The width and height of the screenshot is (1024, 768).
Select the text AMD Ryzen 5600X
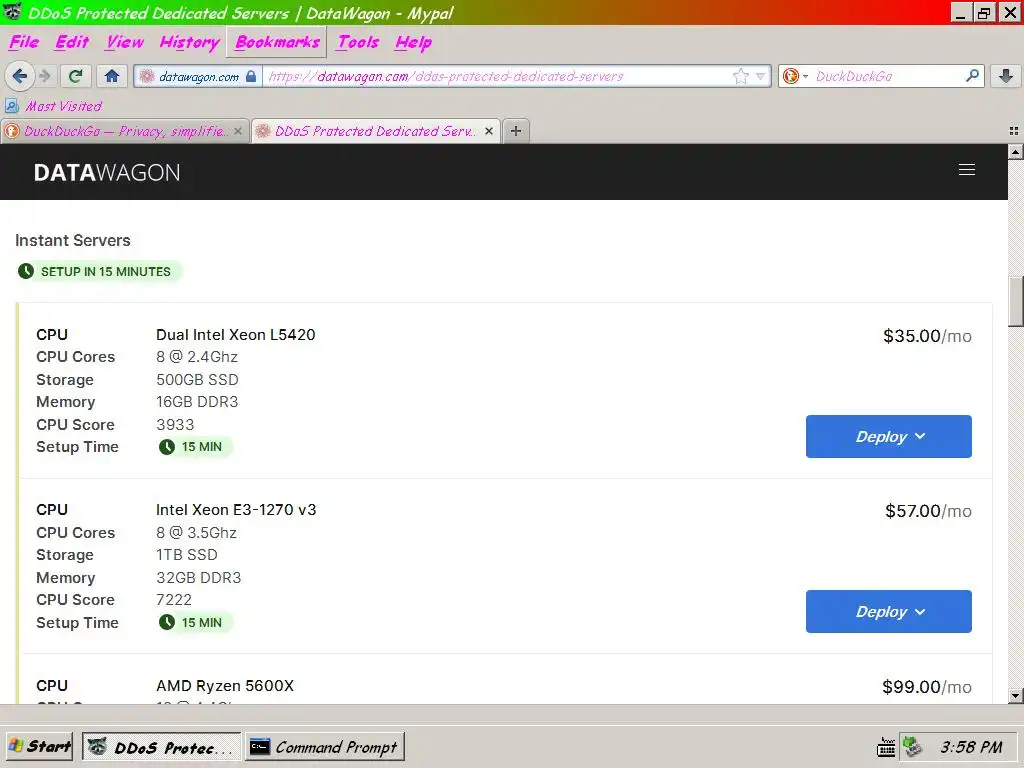225,686
